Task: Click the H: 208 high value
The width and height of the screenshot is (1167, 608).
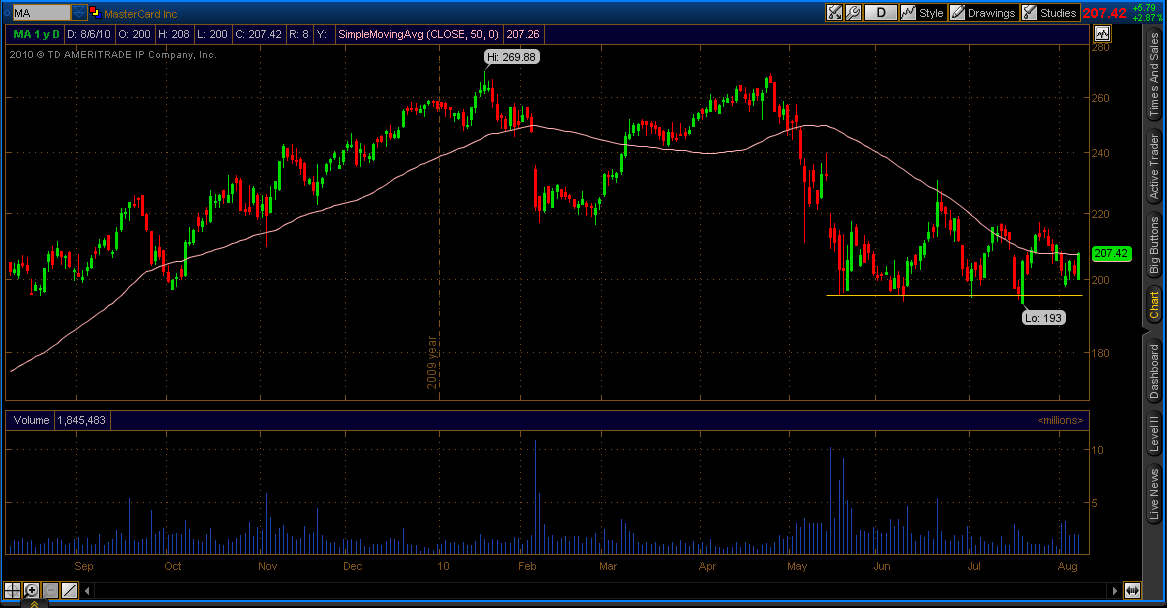Action: coord(174,34)
